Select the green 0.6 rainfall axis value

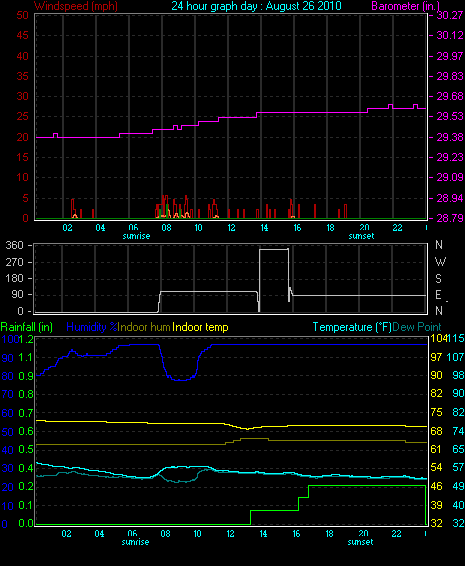tap(26, 431)
